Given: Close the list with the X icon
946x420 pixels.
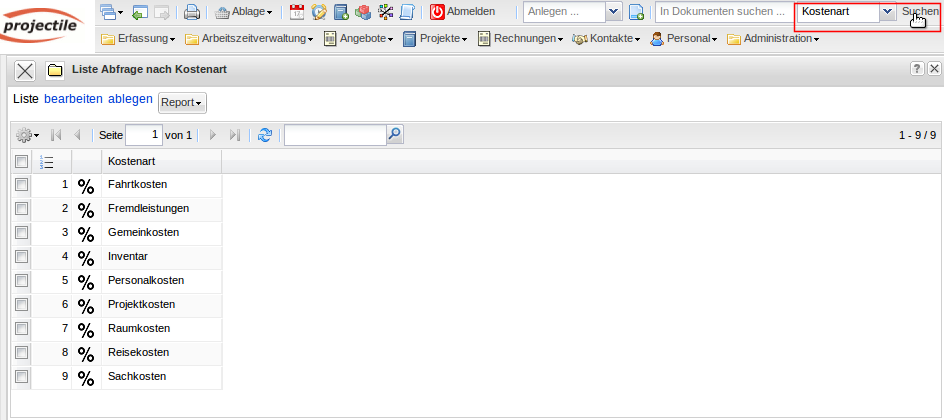Looking at the screenshot, I should click(x=25, y=71).
